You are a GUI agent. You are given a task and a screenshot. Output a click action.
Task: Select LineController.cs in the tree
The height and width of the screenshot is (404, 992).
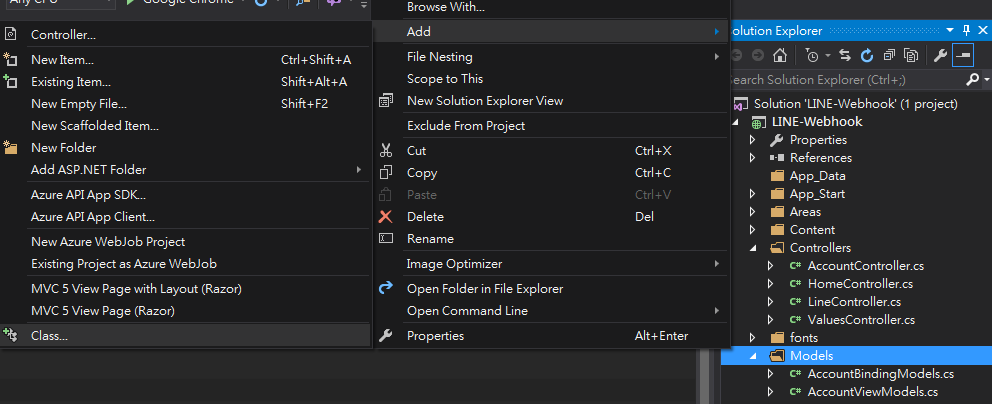click(853, 302)
